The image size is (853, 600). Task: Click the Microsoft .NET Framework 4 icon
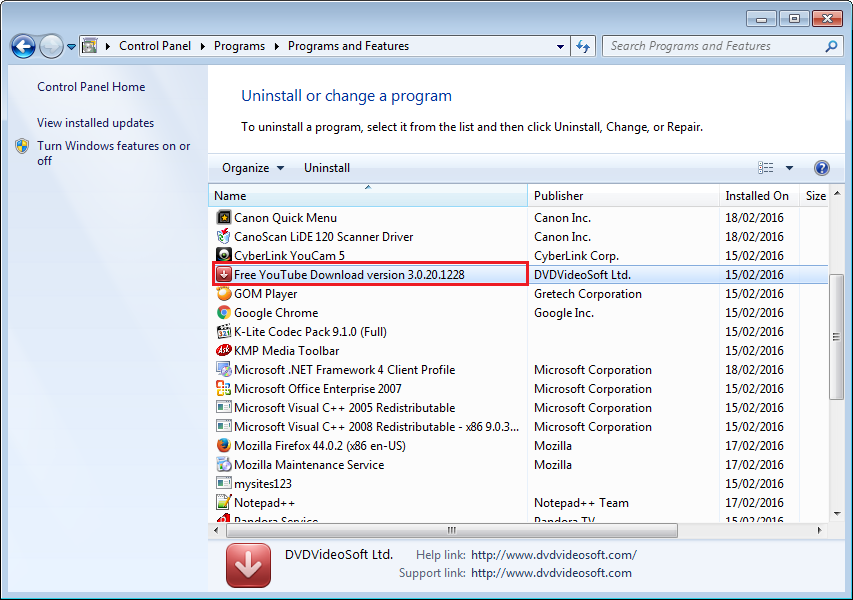point(224,370)
